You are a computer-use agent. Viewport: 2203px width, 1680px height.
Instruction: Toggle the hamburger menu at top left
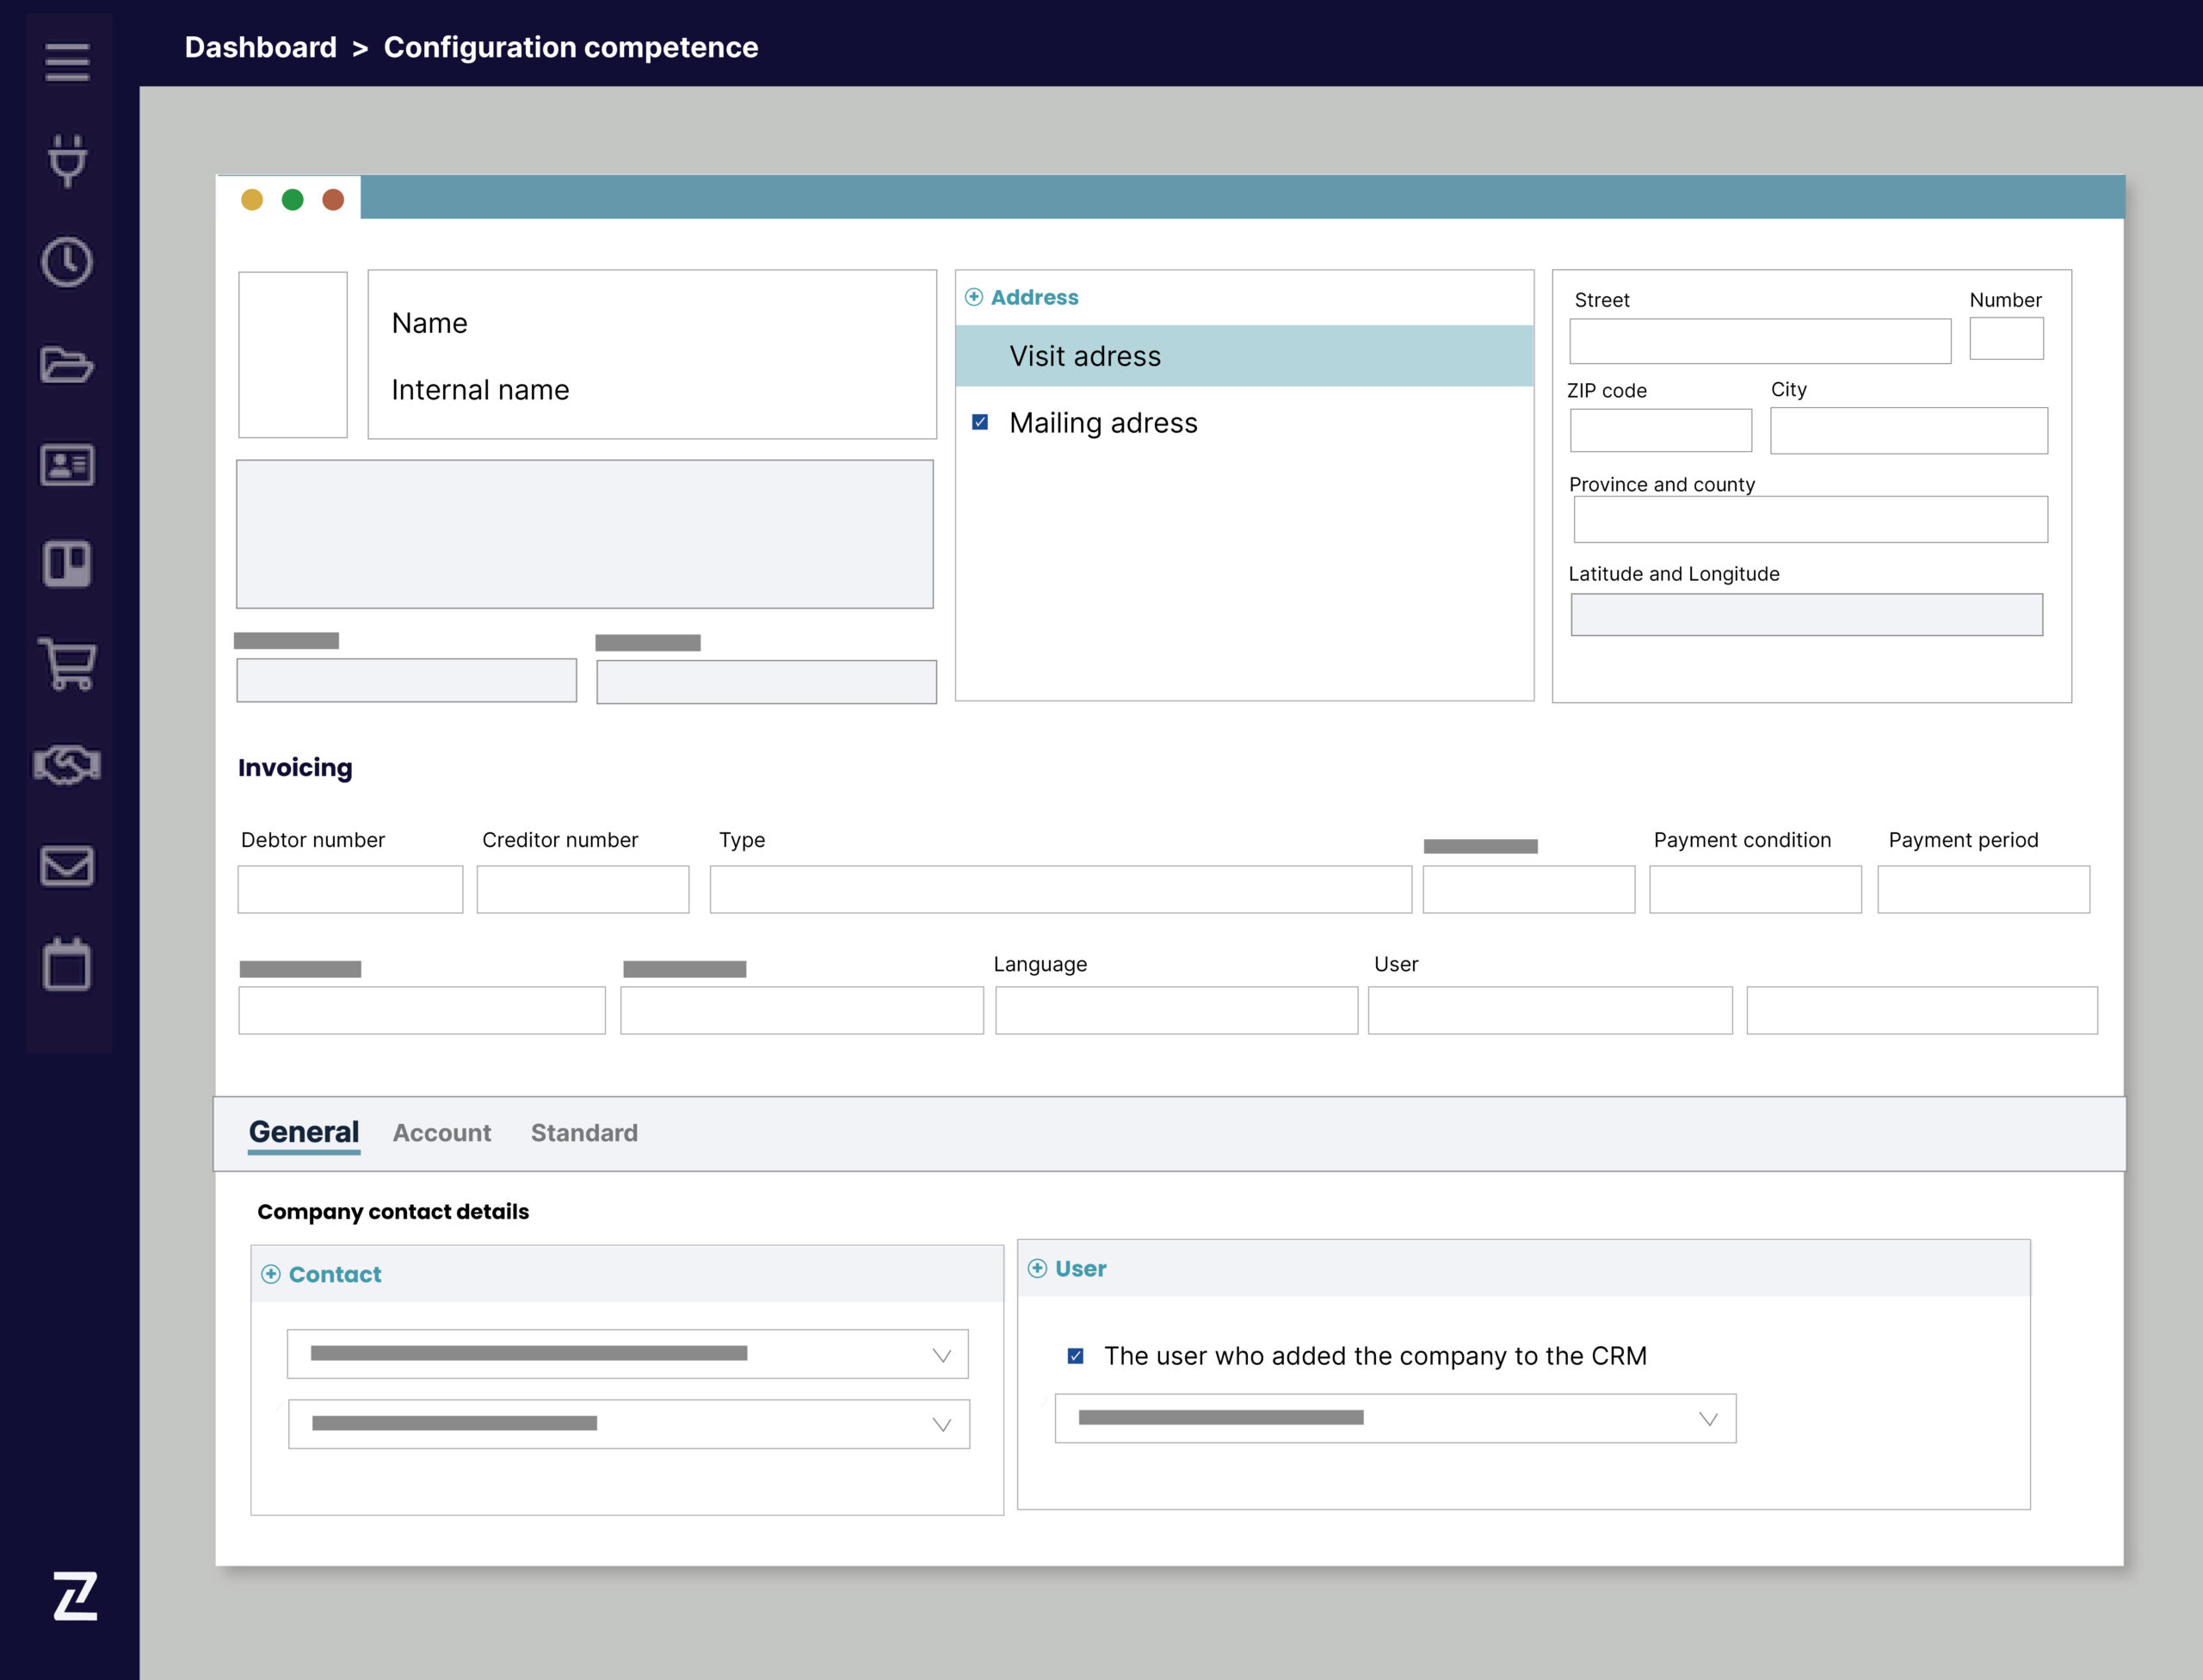tap(67, 62)
